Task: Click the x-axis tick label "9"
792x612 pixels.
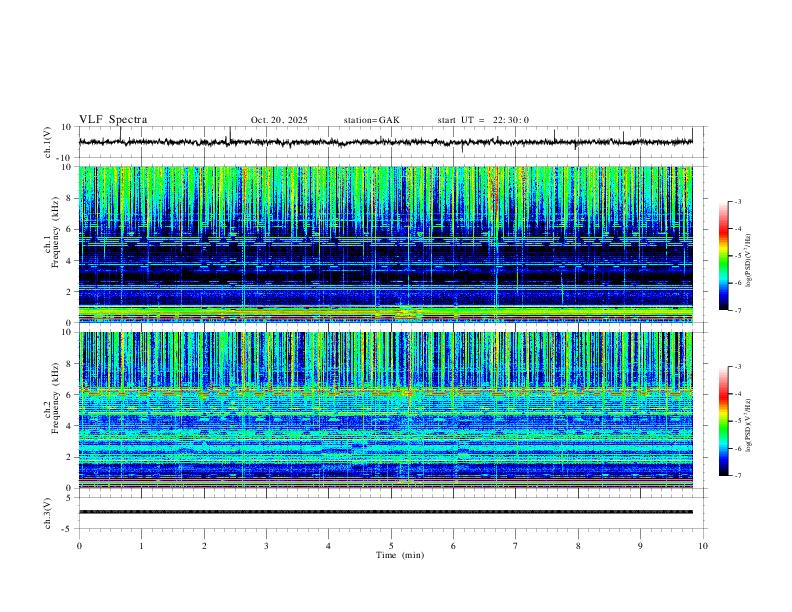Action: click(x=640, y=546)
